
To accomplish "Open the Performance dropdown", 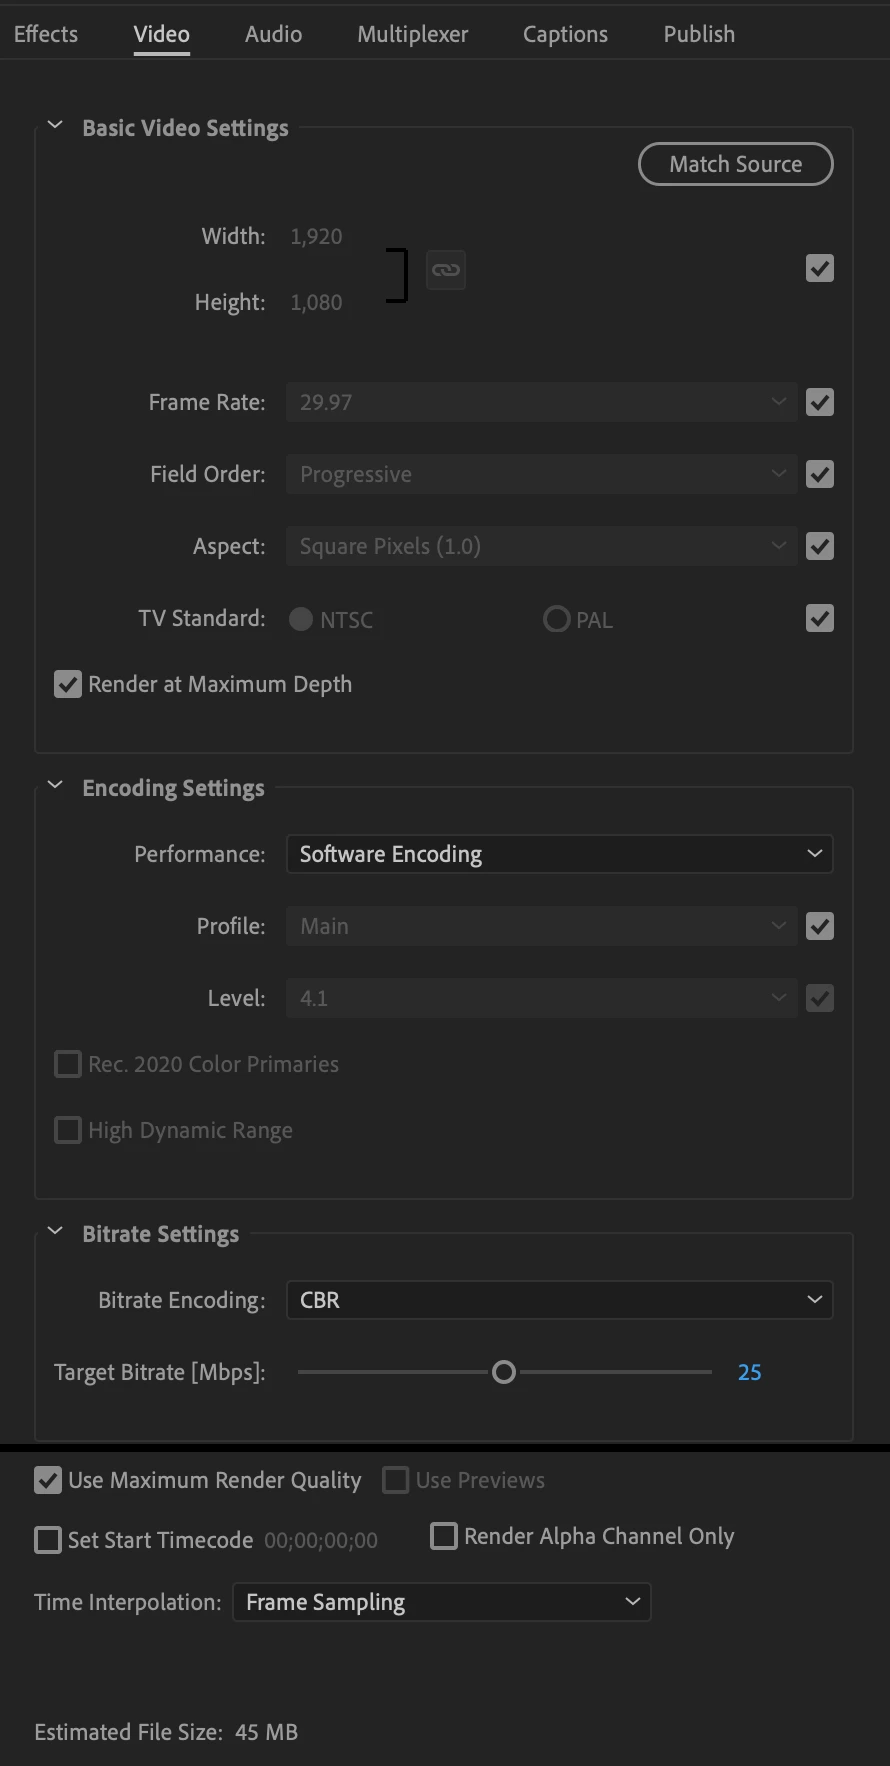I will (560, 854).
